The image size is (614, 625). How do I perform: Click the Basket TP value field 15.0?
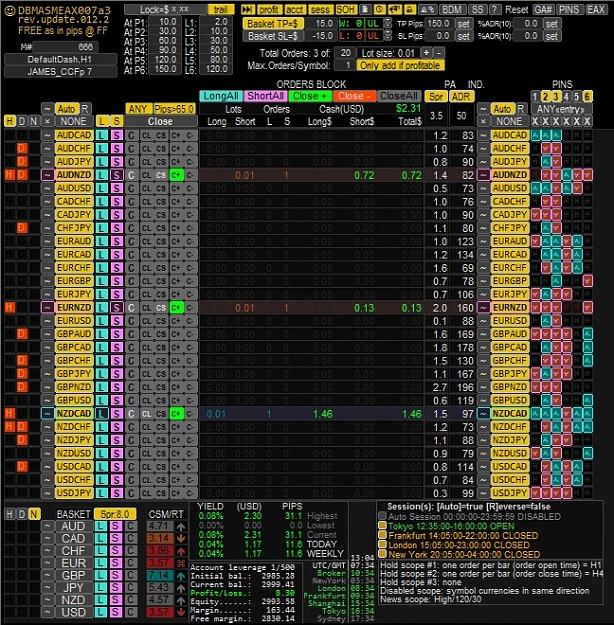click(320, 24)
